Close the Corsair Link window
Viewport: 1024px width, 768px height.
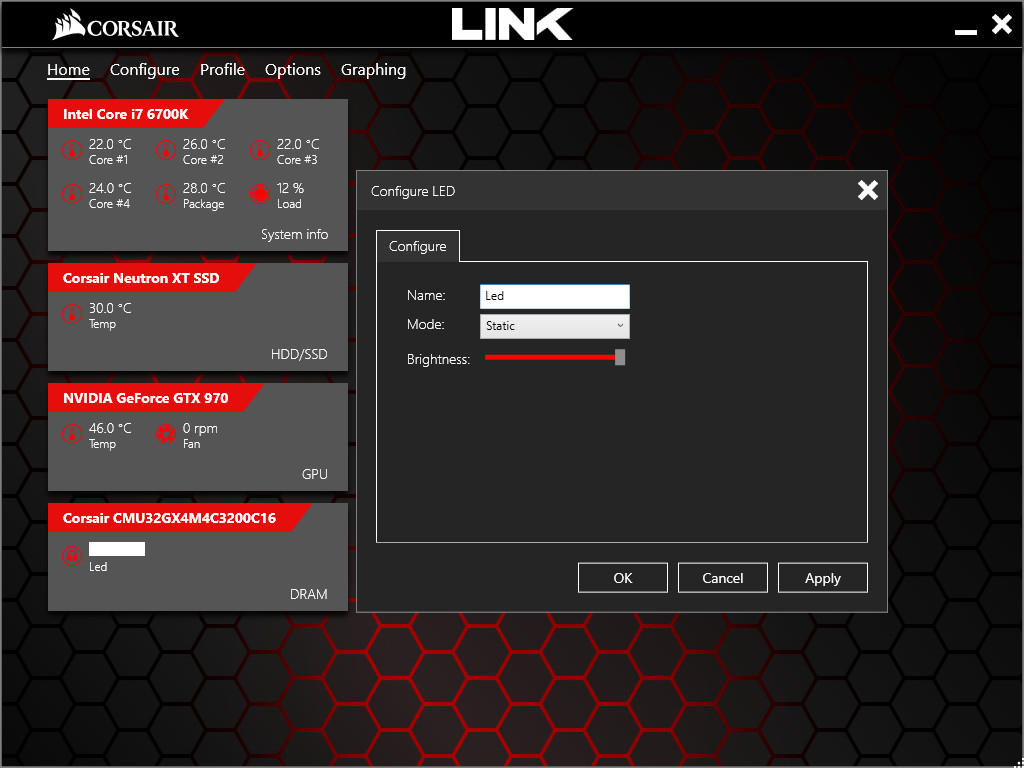pyautogui.click(x=1001, y=25)
